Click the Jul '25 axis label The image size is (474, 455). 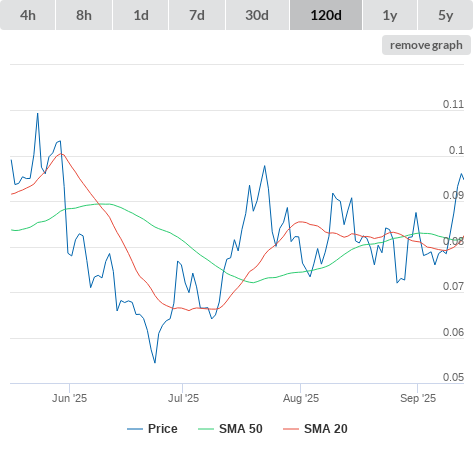click(183, 398)
